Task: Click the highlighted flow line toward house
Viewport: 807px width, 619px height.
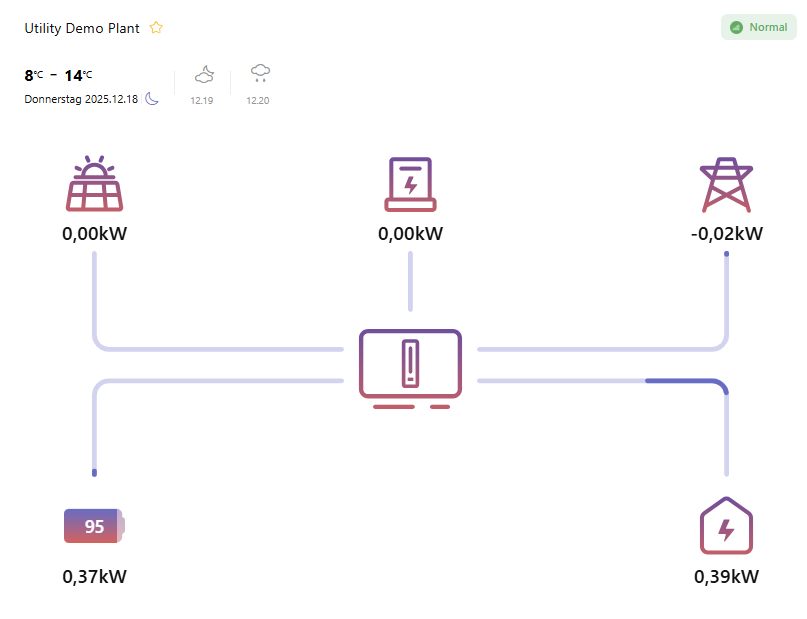Action: tap(685, 381)
